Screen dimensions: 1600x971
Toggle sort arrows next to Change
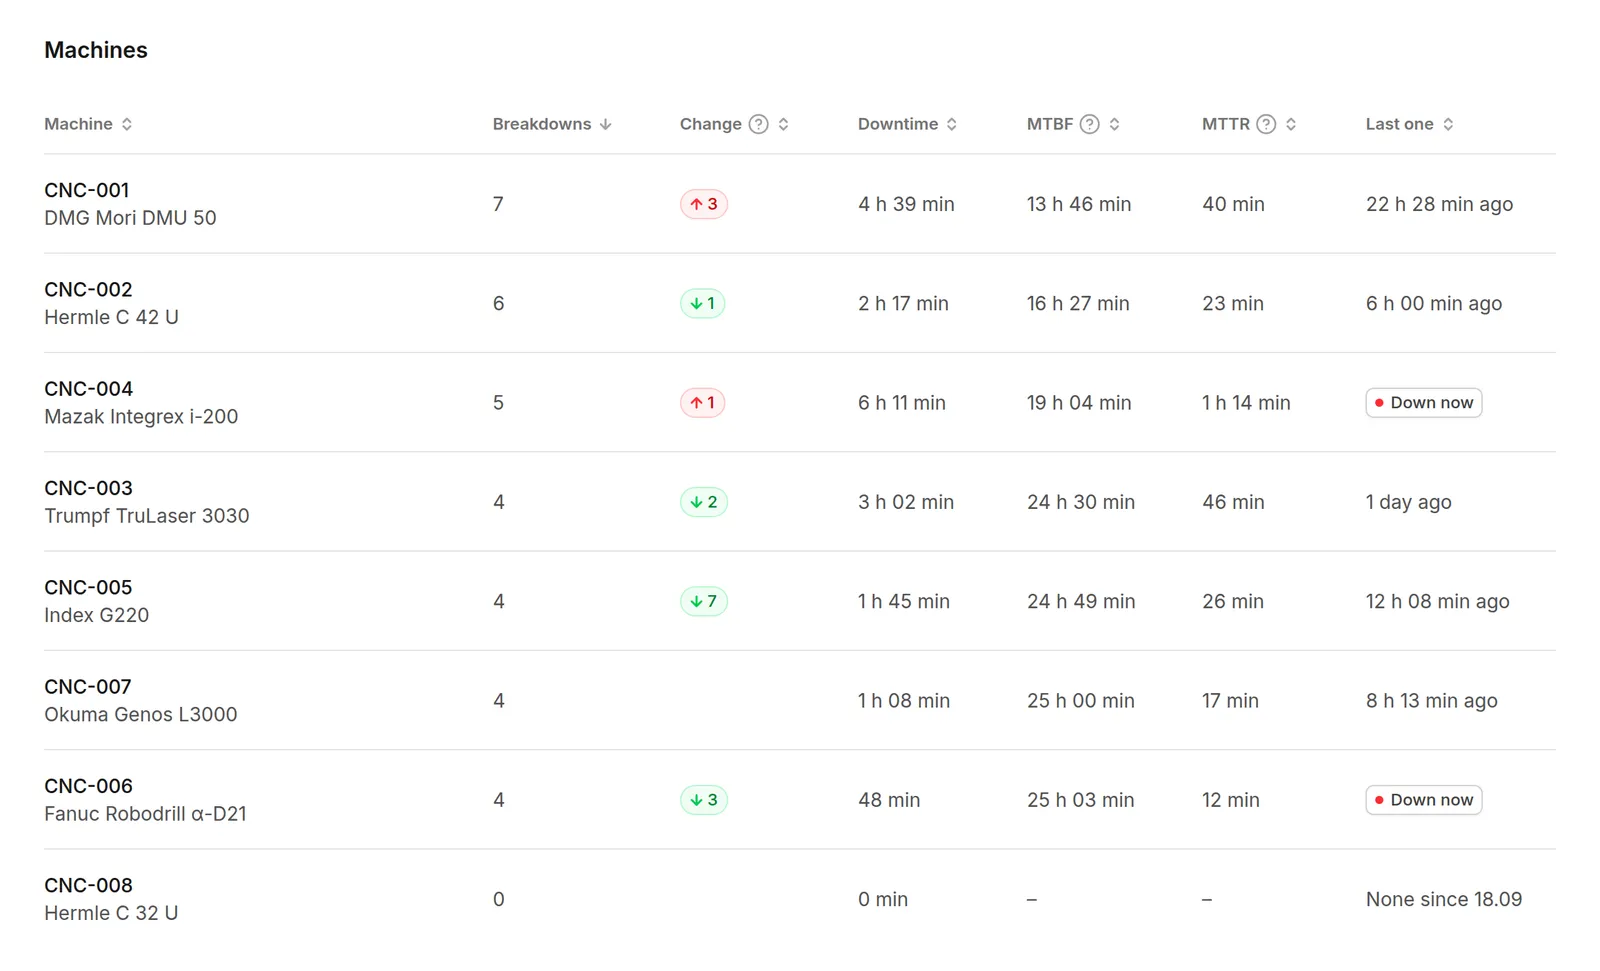(x=784, y=124)
